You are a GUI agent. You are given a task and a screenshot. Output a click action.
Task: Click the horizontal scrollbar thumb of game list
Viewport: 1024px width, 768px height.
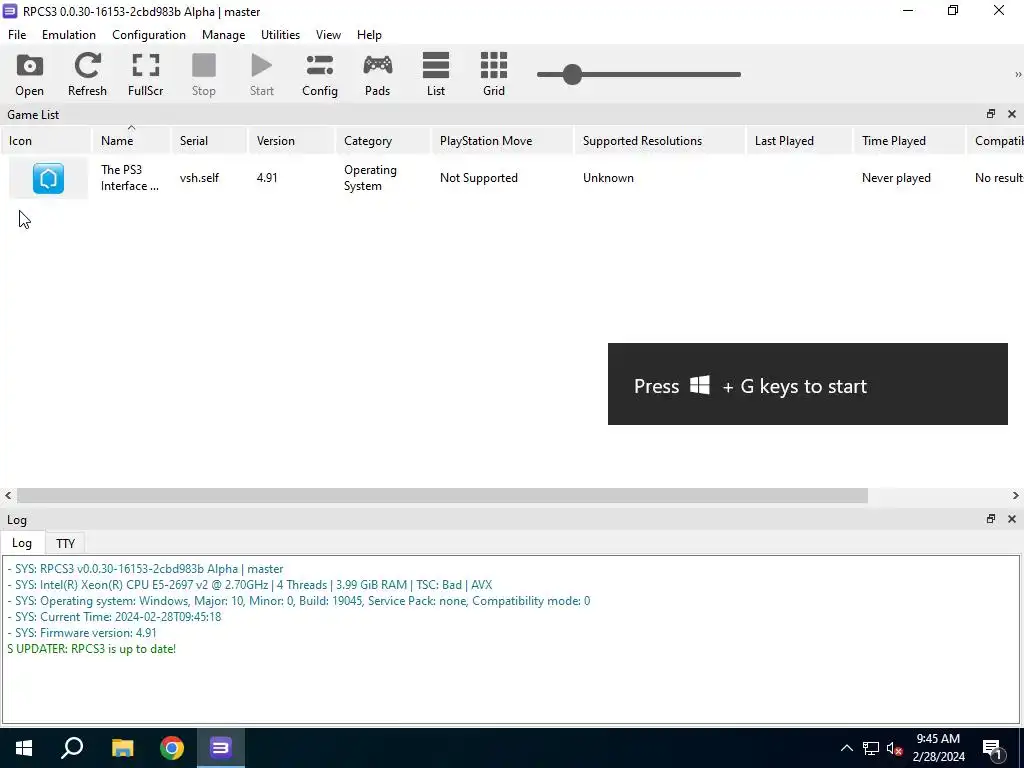coord(442,496)
